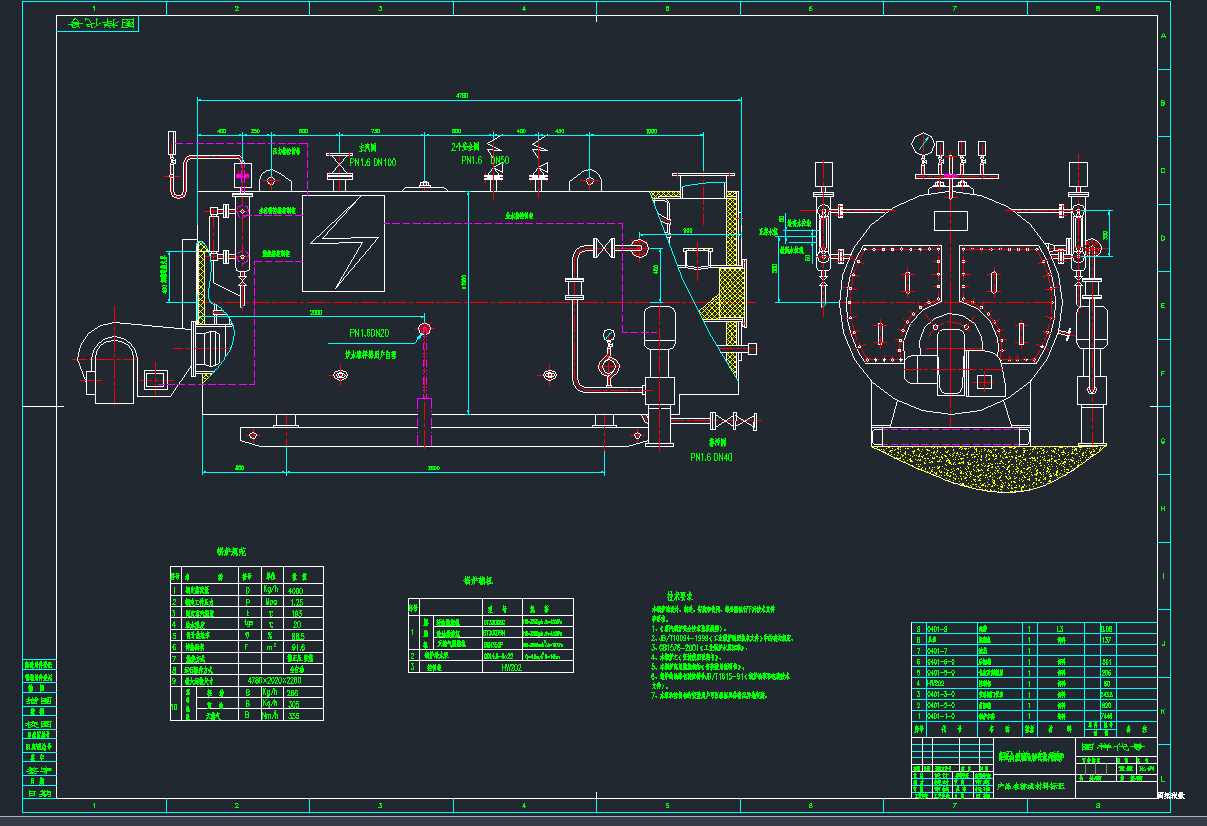Click the C401-8 row in parts list
Viewport: 1207px width, 826px height.
point(945,629)
